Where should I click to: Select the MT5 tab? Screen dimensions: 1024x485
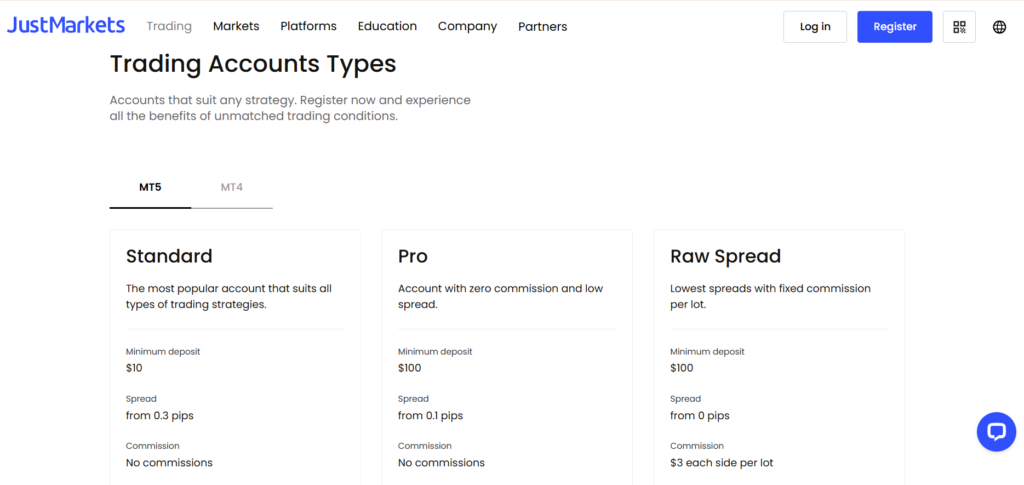[x=150, y=187]
